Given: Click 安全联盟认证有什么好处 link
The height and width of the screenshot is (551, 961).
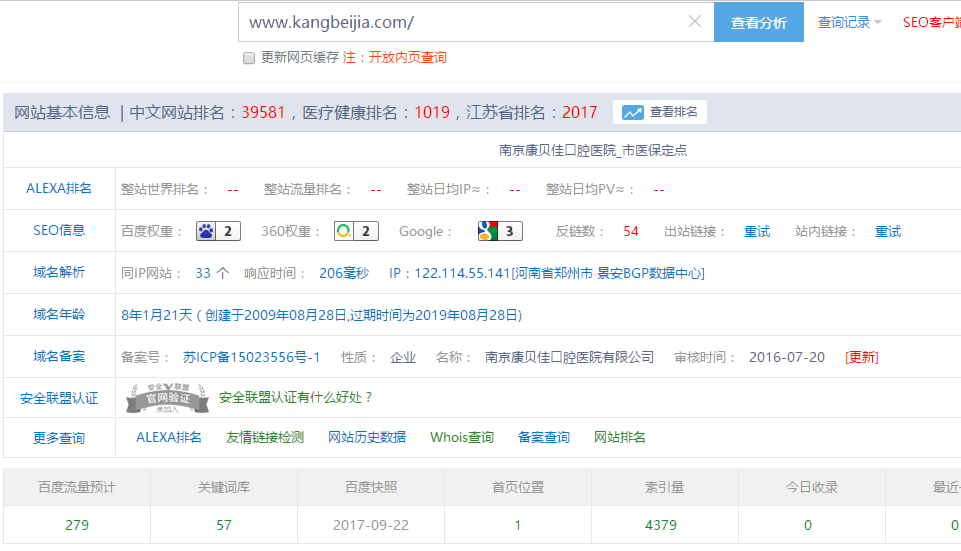Looking at the screenshot, I should click(x=296, y=398).
